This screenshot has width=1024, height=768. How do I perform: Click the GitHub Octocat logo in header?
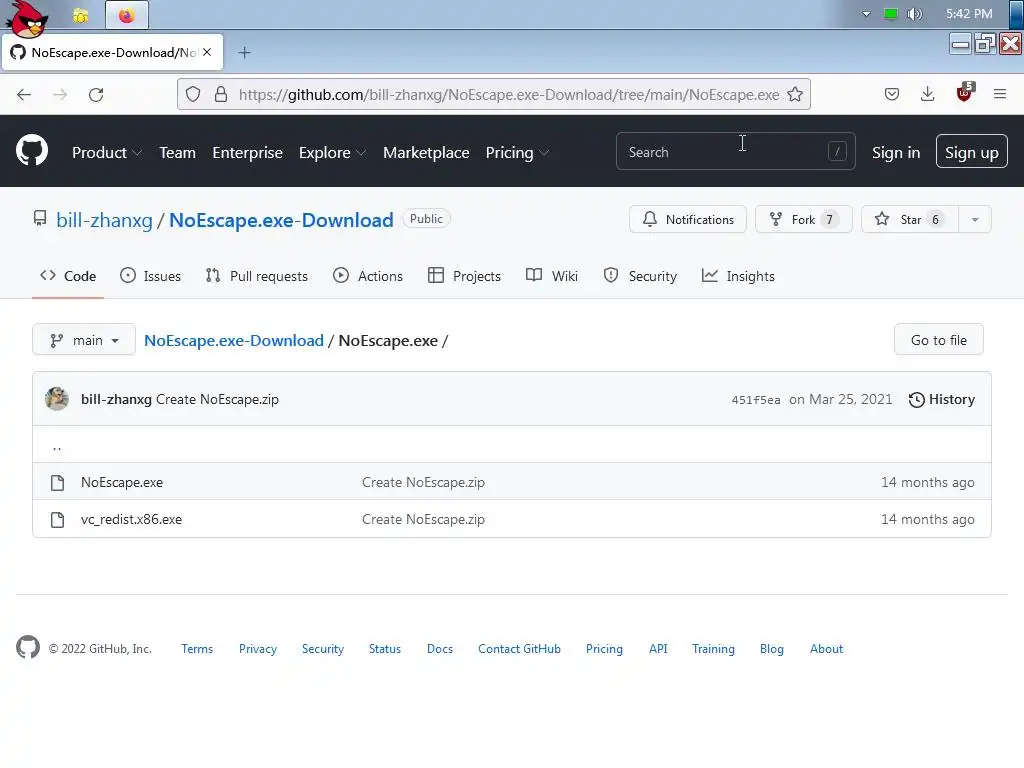32,151
